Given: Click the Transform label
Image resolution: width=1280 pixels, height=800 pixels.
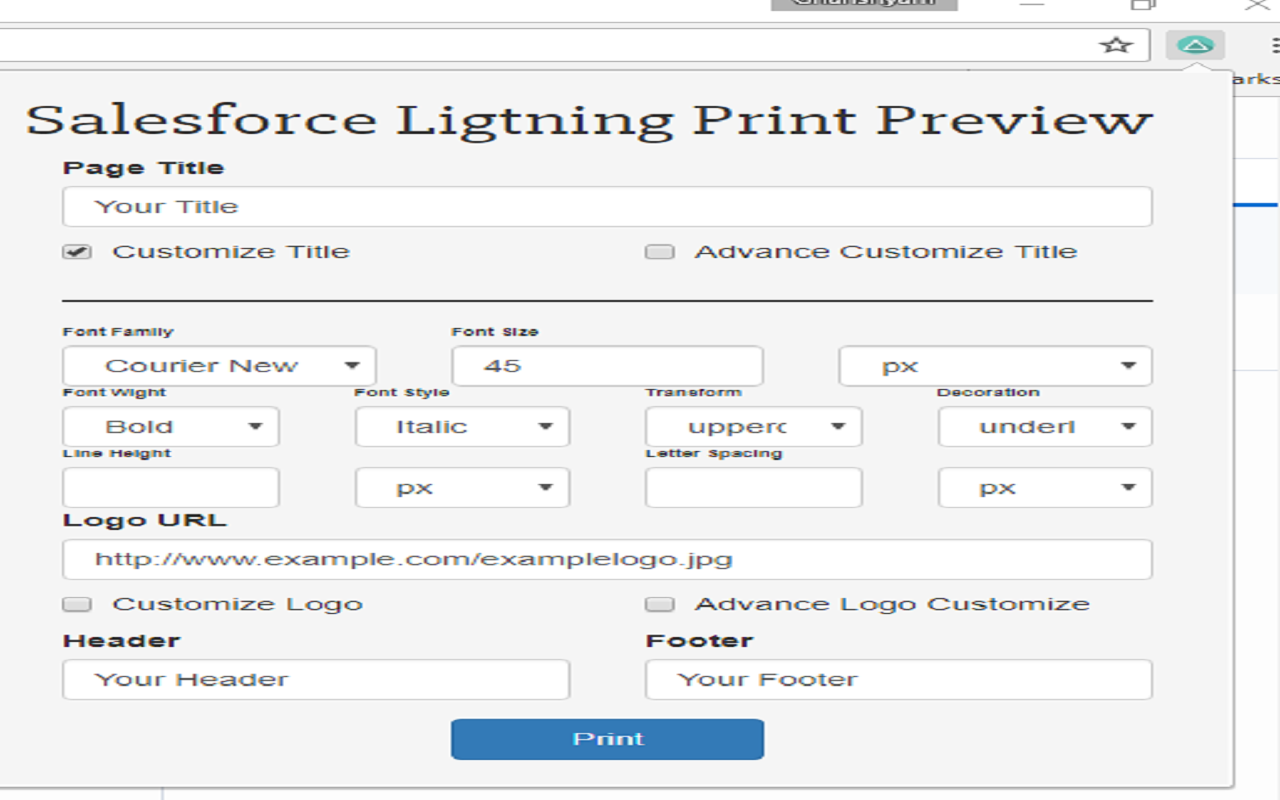Looking at the screenshot, I should tap(694, 392).
